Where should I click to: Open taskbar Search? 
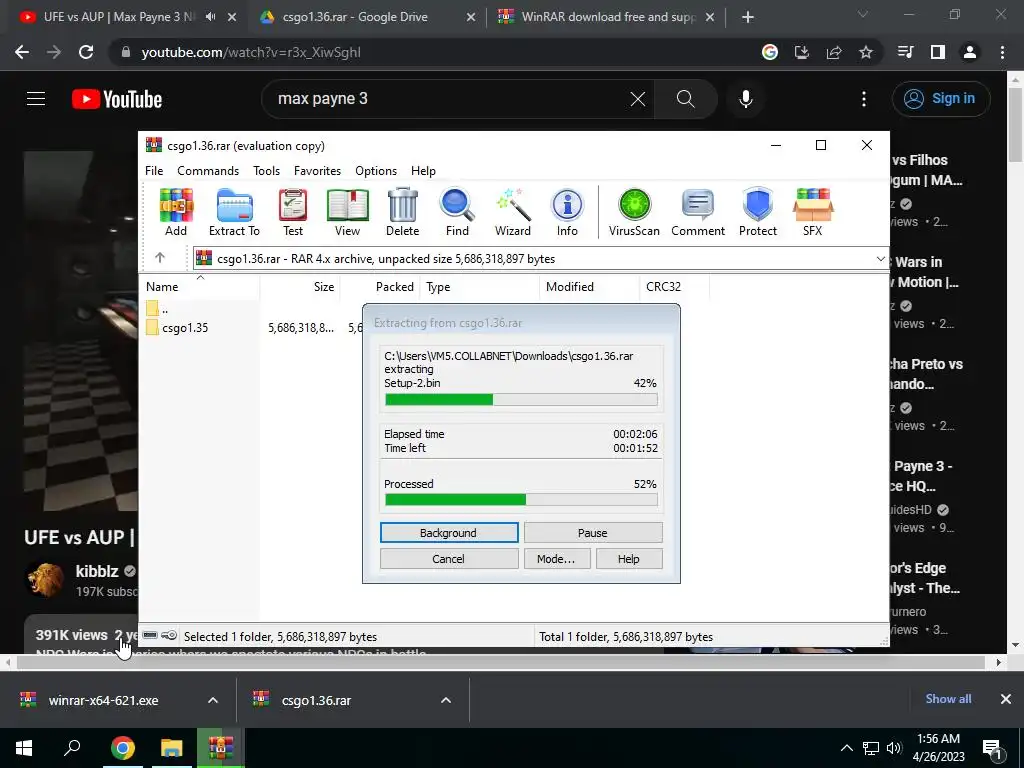pyautogui.click(x=72, y=748)
